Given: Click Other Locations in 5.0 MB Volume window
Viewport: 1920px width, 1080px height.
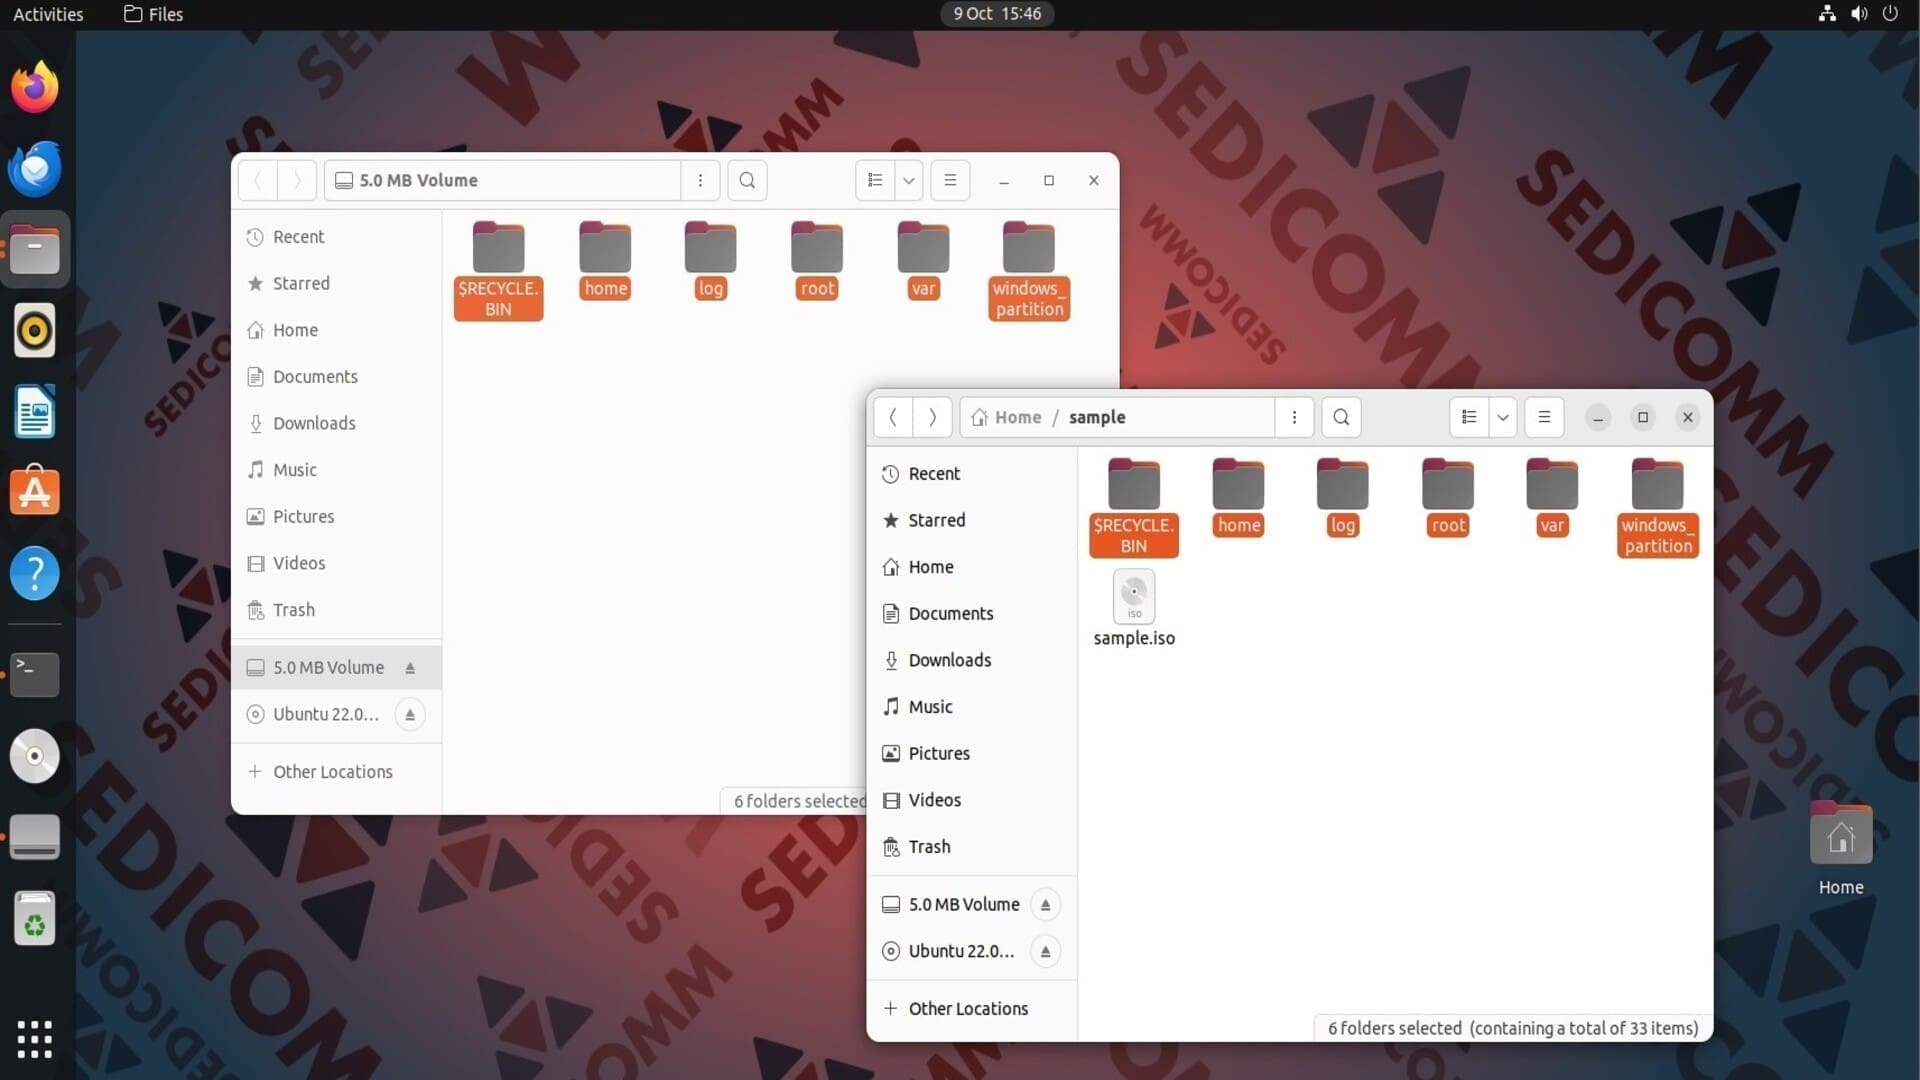Looking at the screenshot, I should coord(337,772).
